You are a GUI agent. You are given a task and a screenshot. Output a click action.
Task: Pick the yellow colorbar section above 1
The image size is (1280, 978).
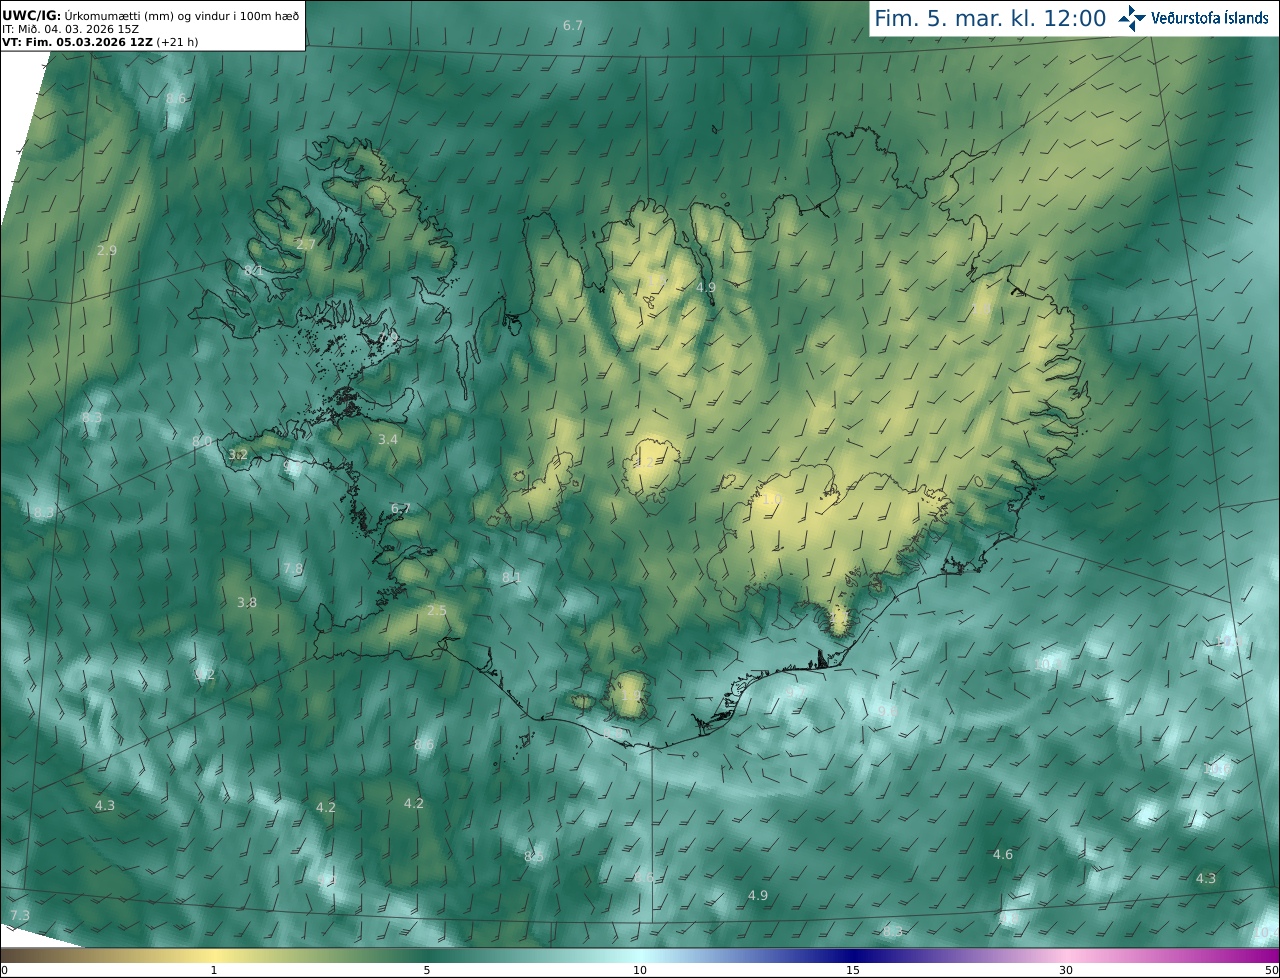[214, 955]
